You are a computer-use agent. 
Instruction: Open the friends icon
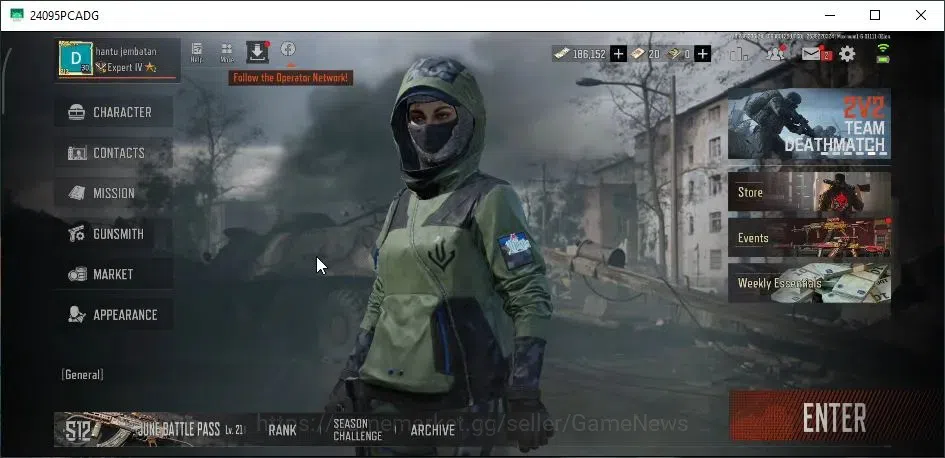point(776,54)
